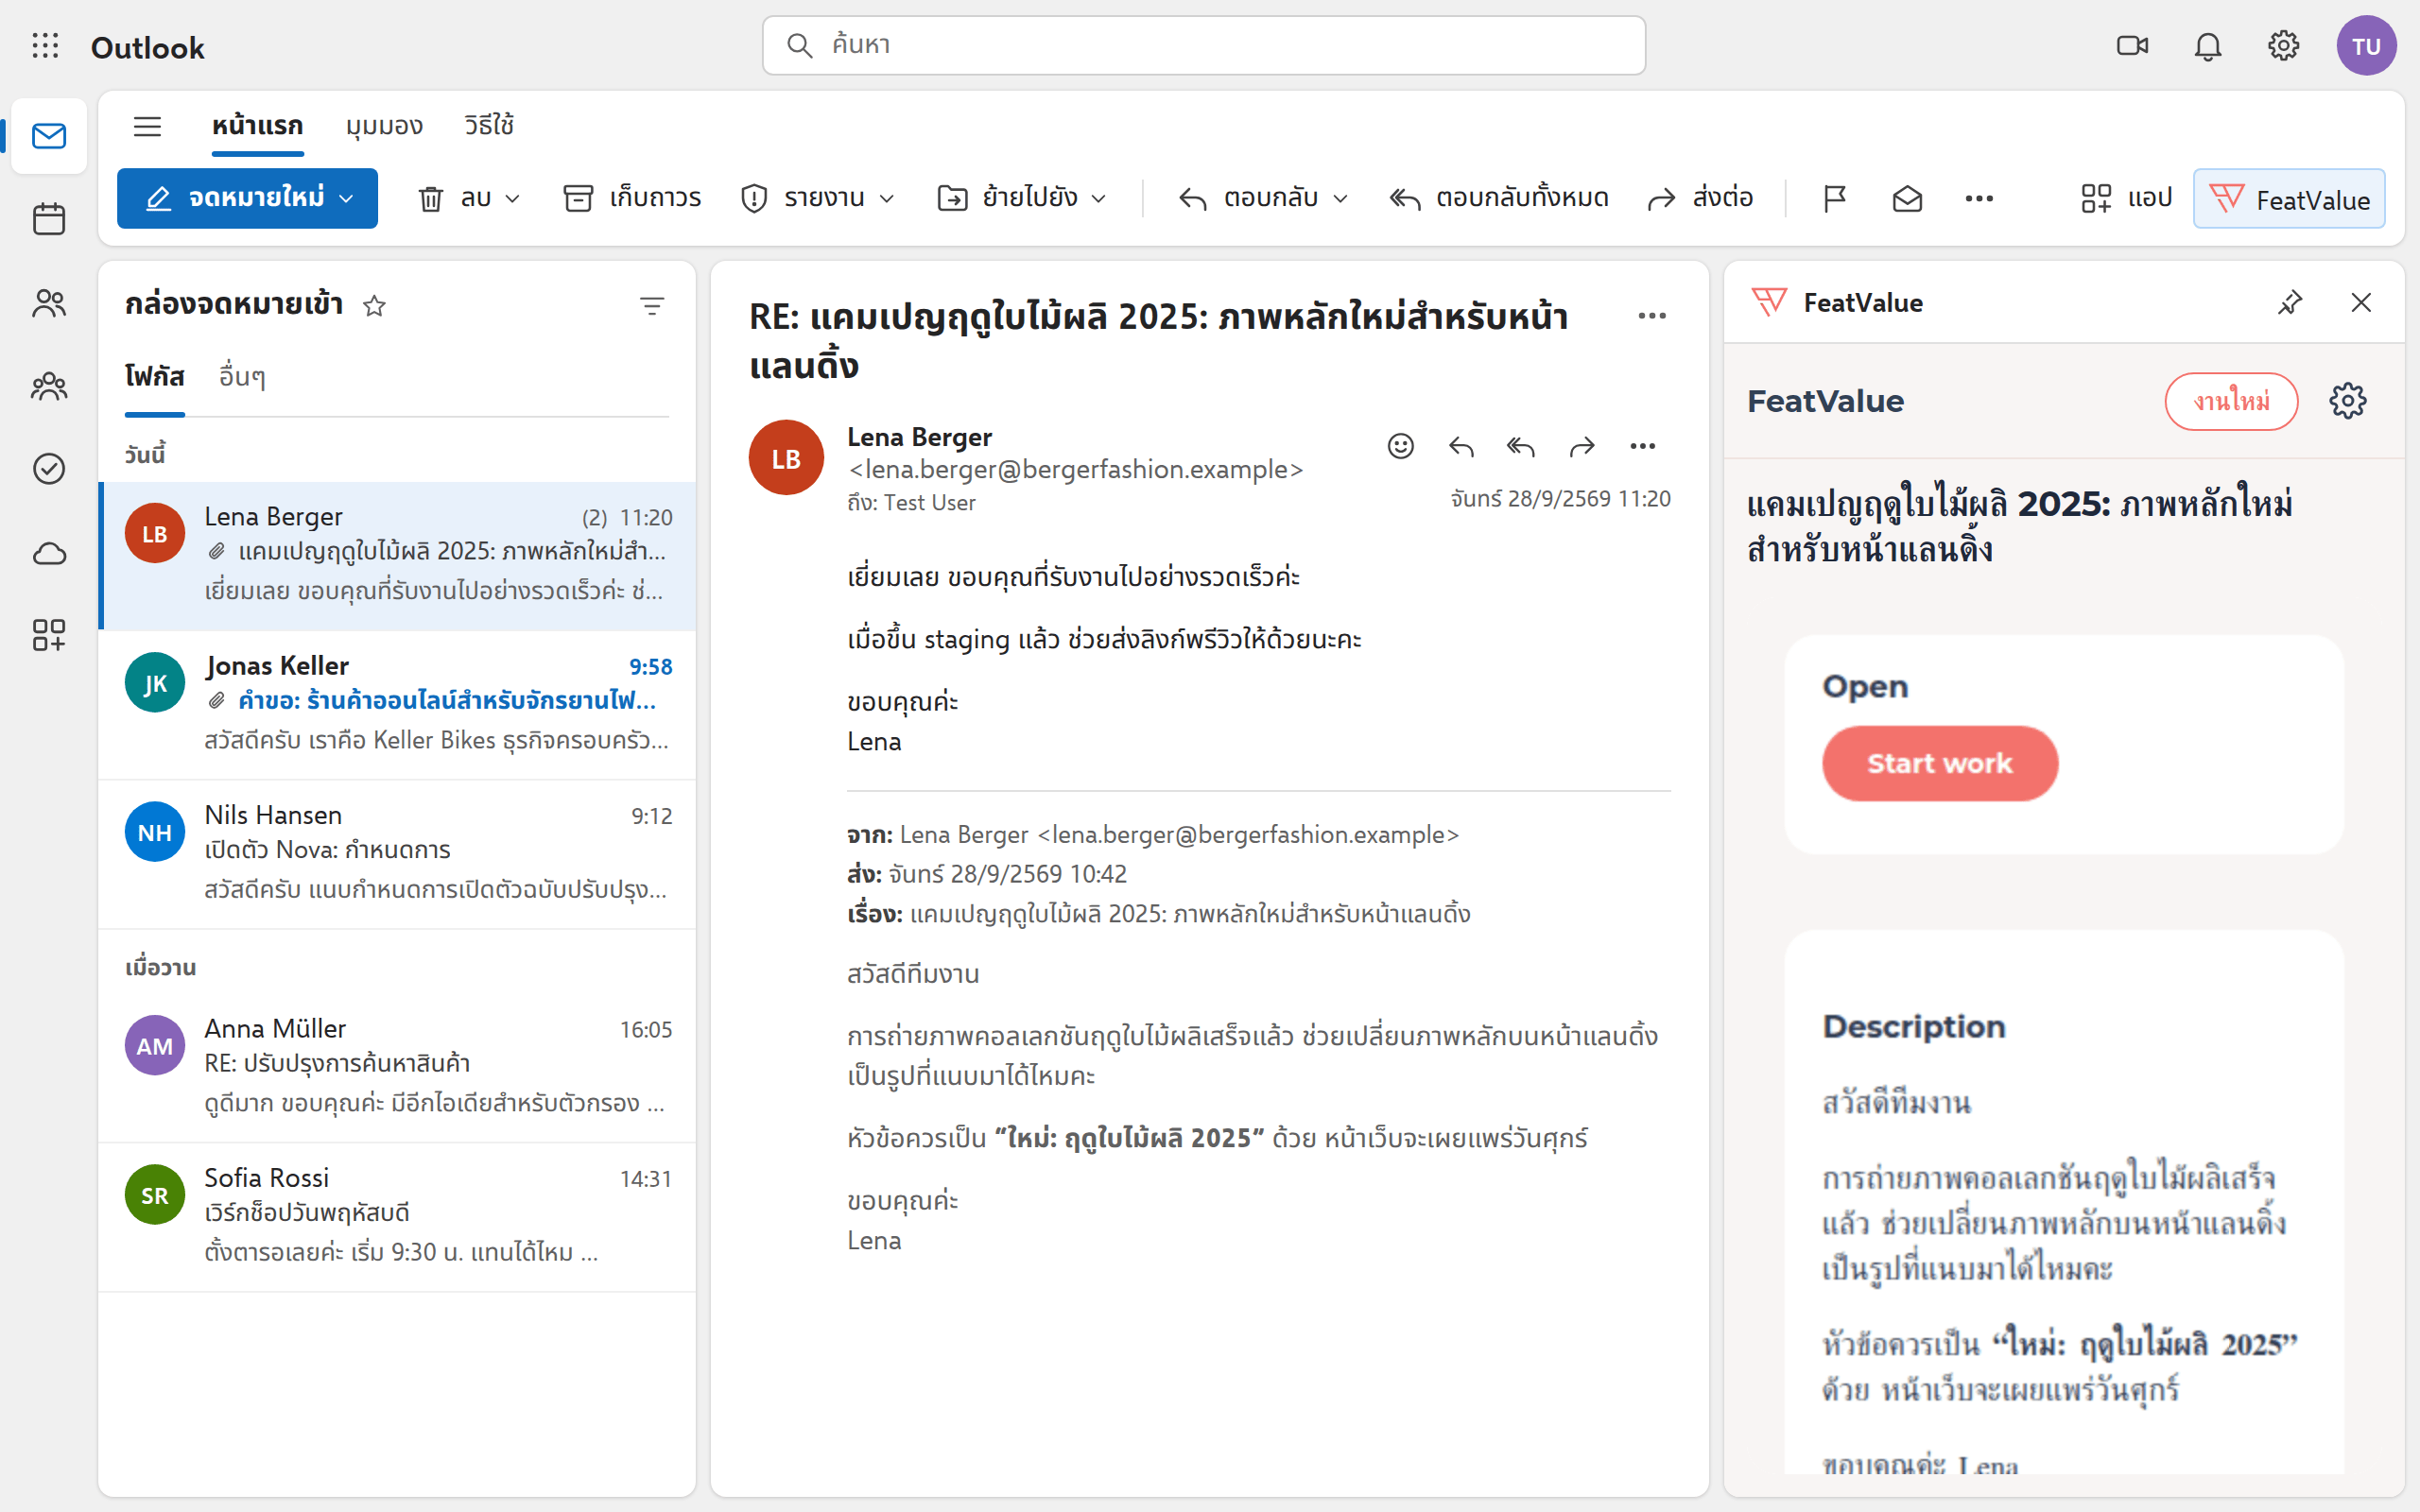Open Groups icon in sidebar
The image size is (2420, 1512).
tap(48, 386)
